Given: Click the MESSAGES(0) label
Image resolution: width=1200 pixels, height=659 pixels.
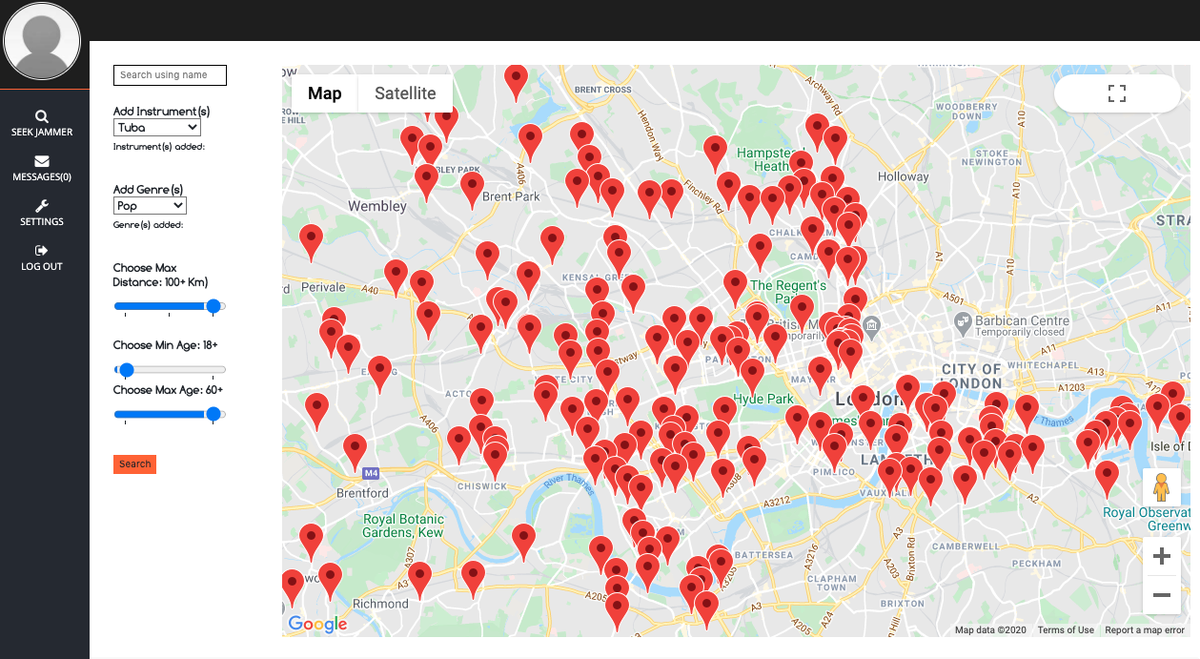Looking at the screenshot, I should (42, 177).
